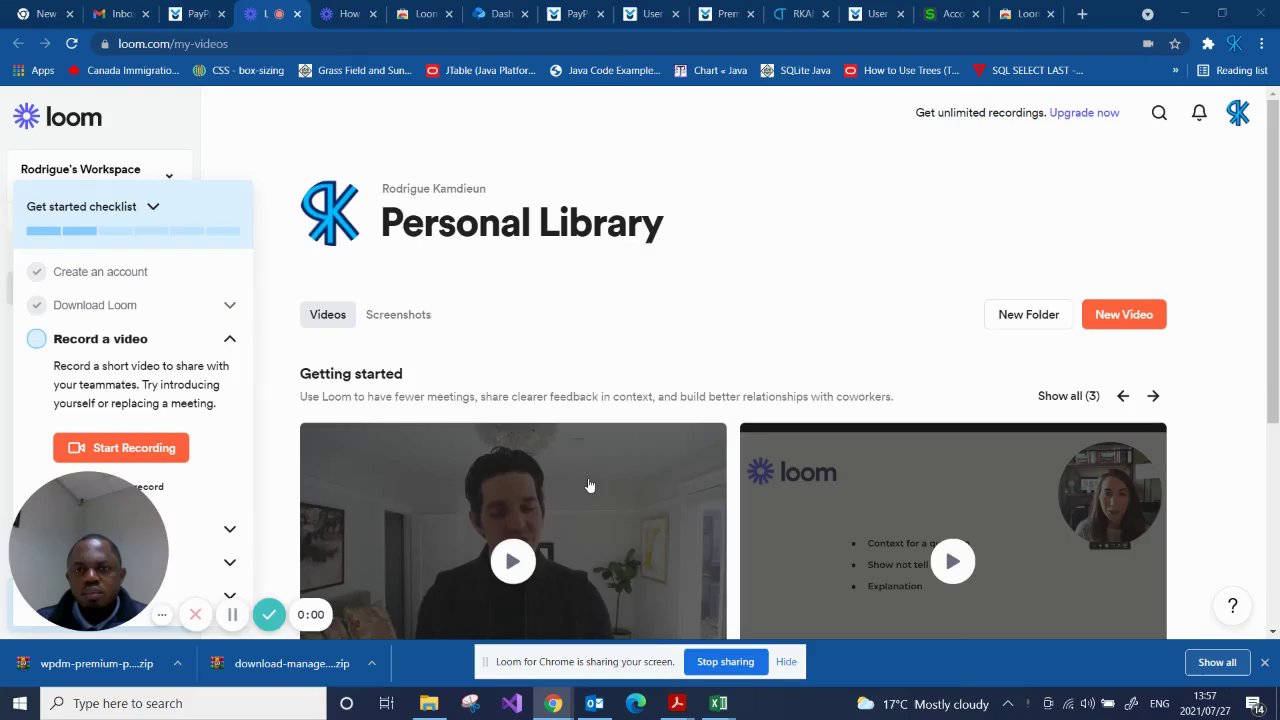Image resolution: width=1280 pixels, height=720 pixels.
Task: Click the camera icon in address bar
Action: pos(1148,44)
